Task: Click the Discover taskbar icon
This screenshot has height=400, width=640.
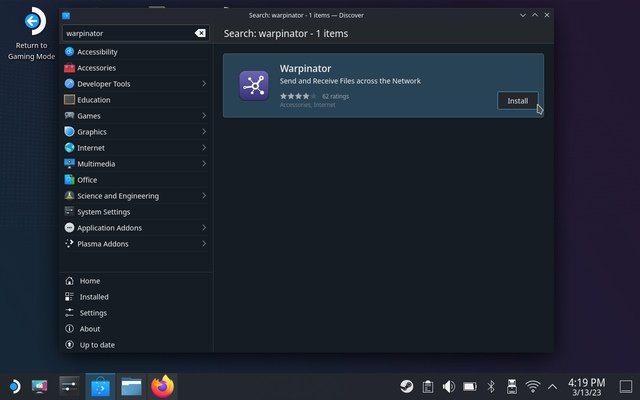Action: (100, 386)
